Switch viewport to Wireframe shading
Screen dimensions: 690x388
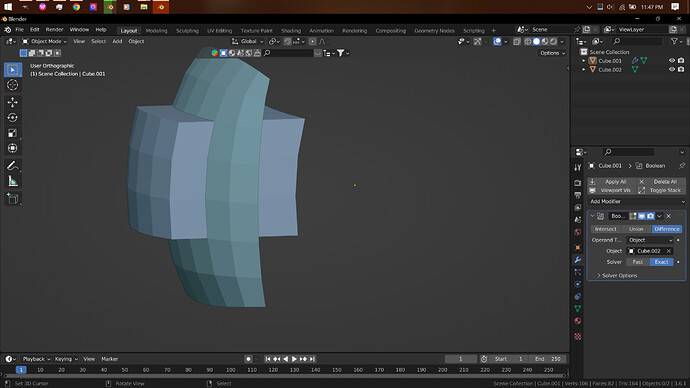(528, 41)
